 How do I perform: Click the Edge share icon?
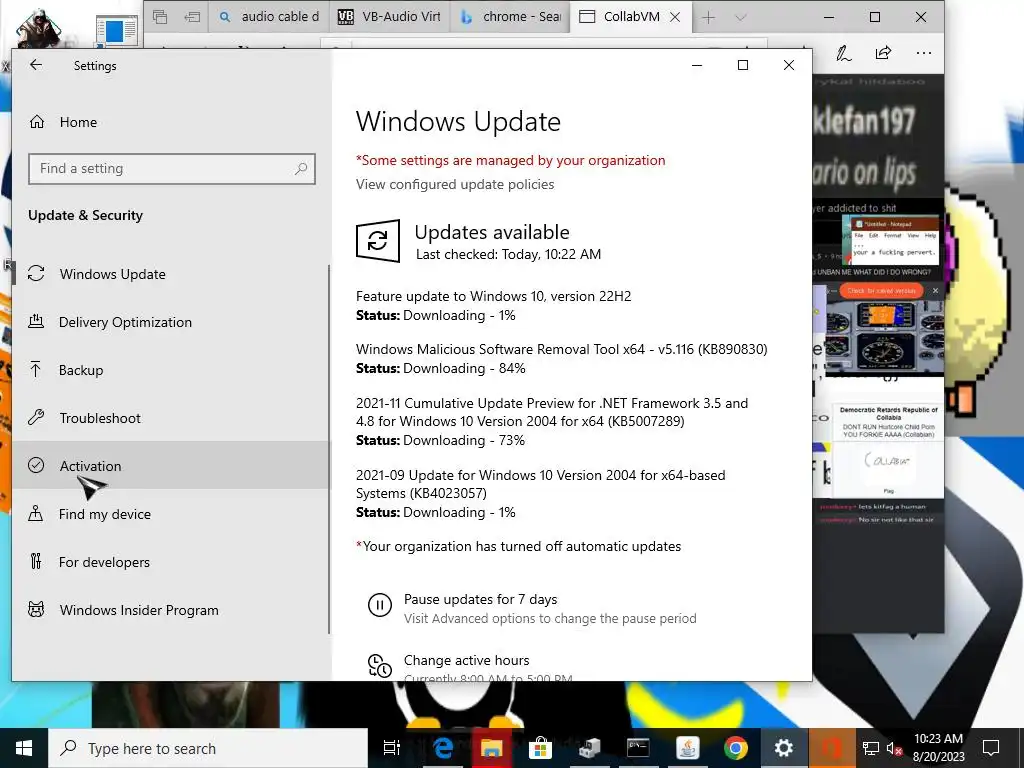[x=883, y=53]
